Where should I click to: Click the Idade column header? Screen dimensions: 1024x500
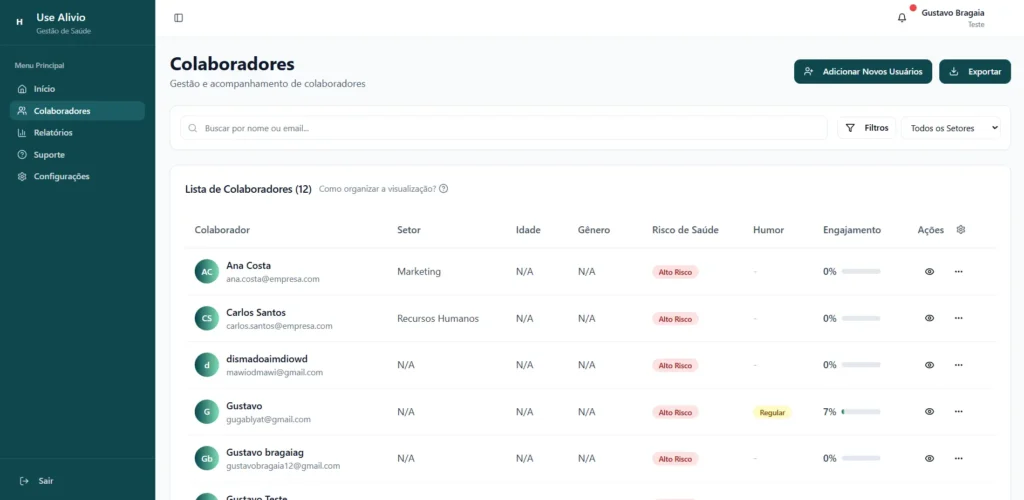[x=528, y=230]
